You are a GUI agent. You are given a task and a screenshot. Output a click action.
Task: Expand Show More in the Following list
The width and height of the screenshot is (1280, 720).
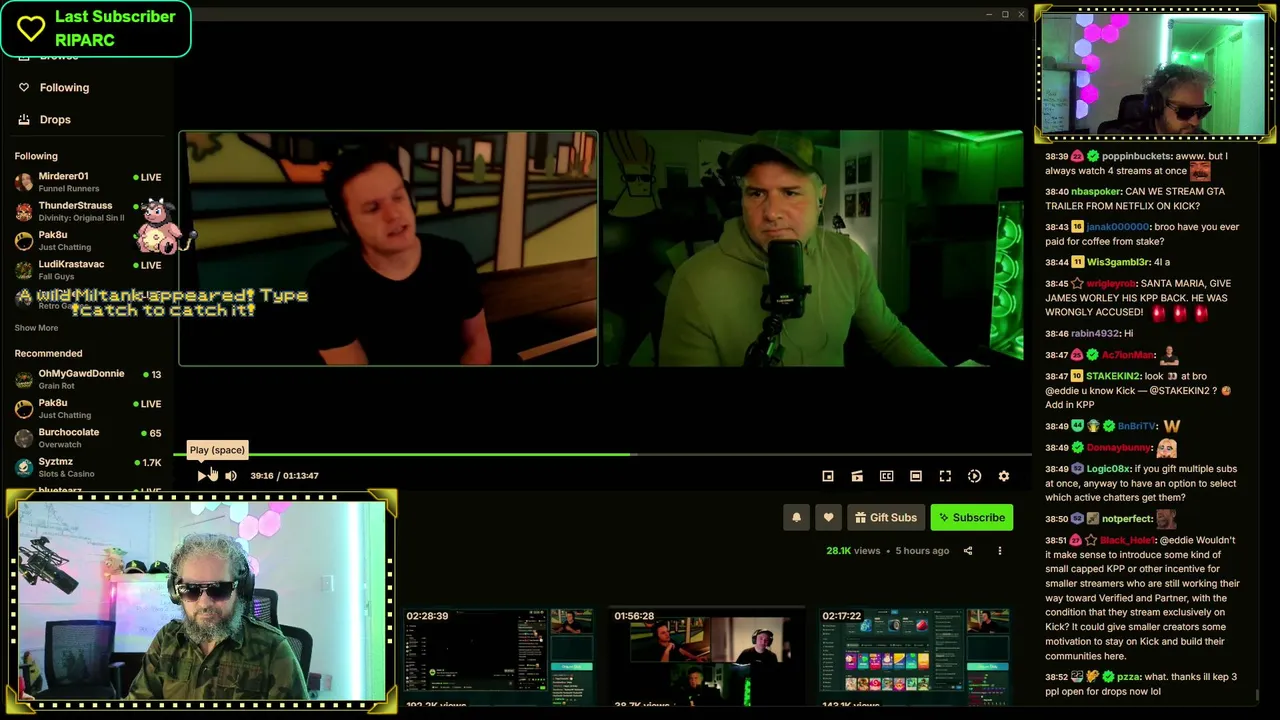36,328
